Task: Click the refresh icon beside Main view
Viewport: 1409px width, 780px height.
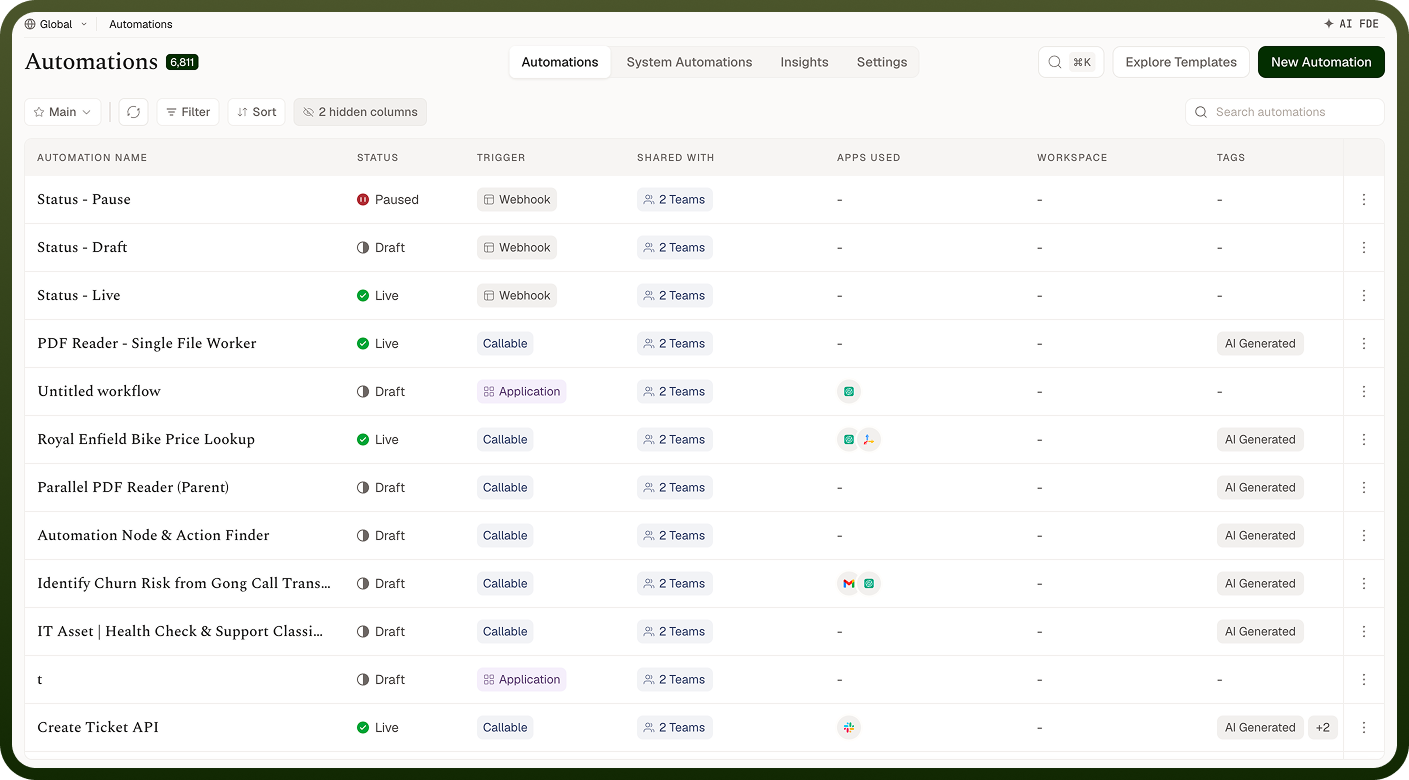Action: pos(134,112)
